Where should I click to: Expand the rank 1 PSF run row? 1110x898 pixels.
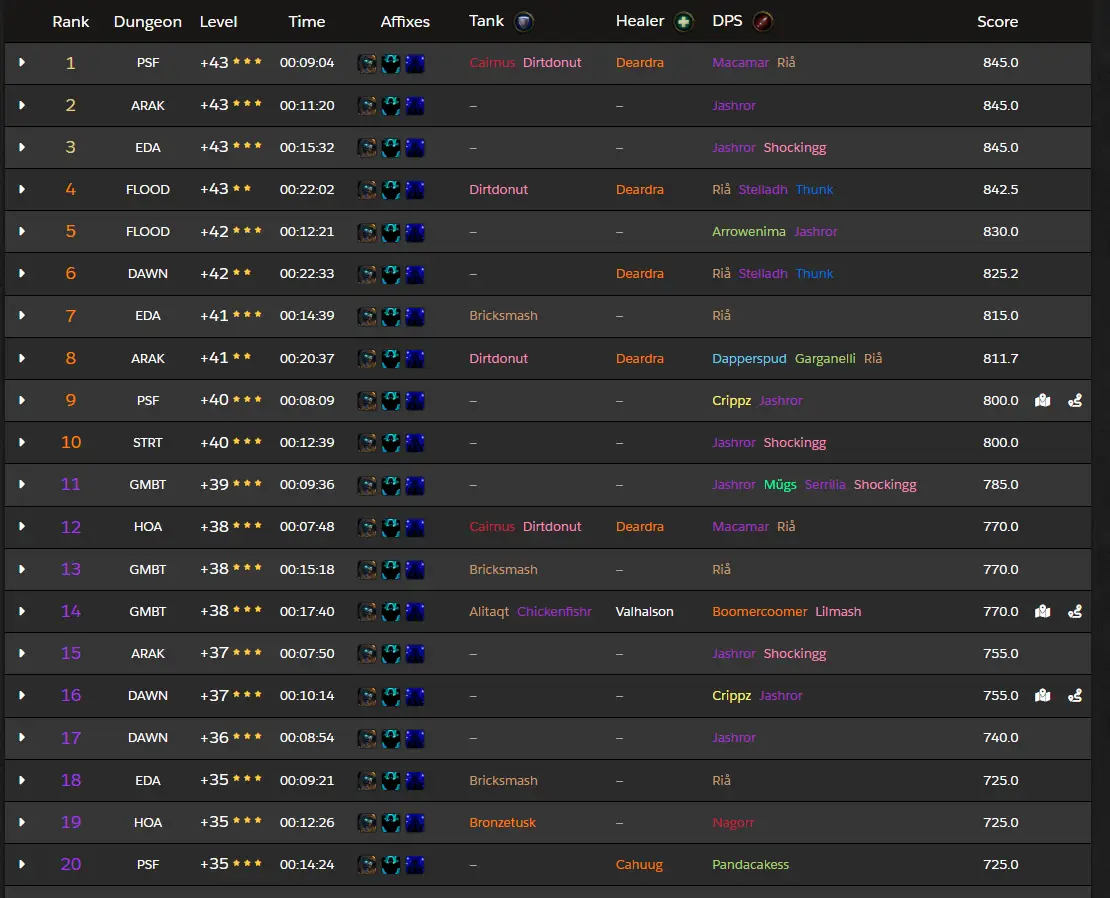22,63
